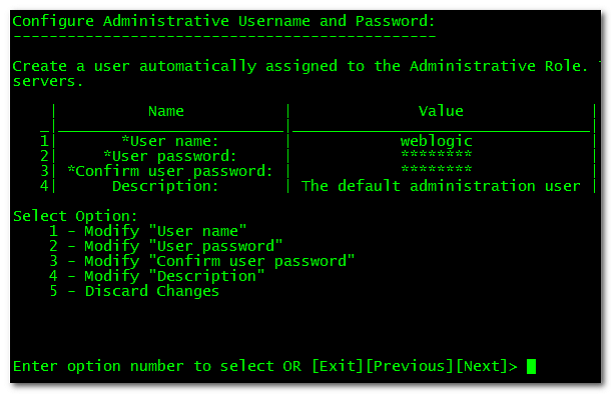
Task: Choose option 4 Modify "Description"
Action: tap(157, 276)
